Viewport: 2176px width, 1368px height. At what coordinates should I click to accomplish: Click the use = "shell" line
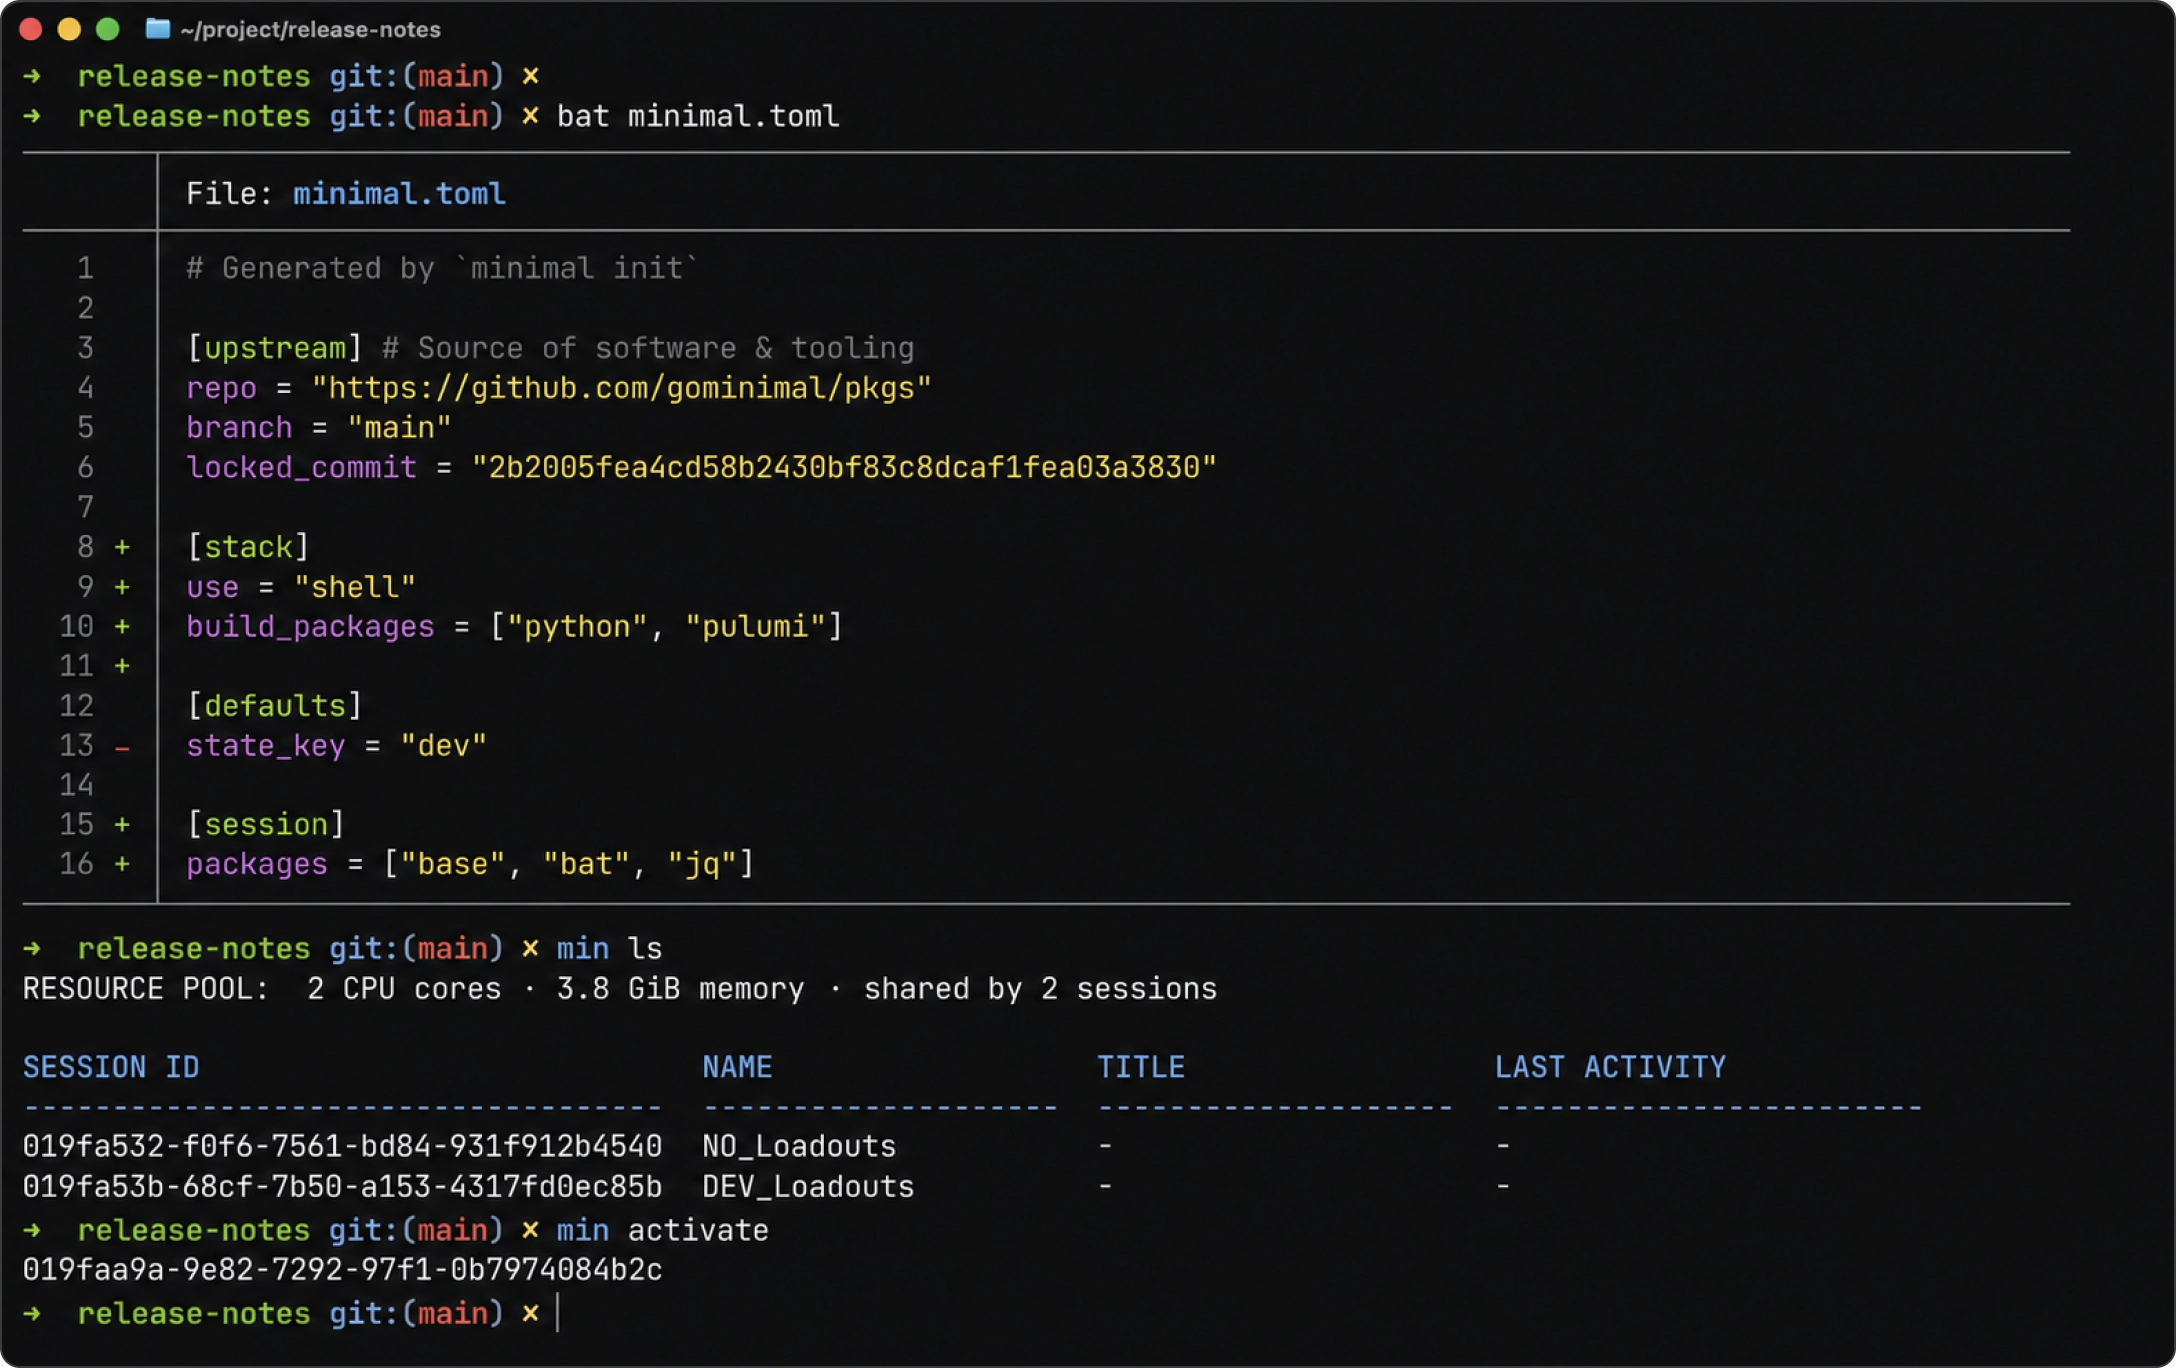point(301,587)
